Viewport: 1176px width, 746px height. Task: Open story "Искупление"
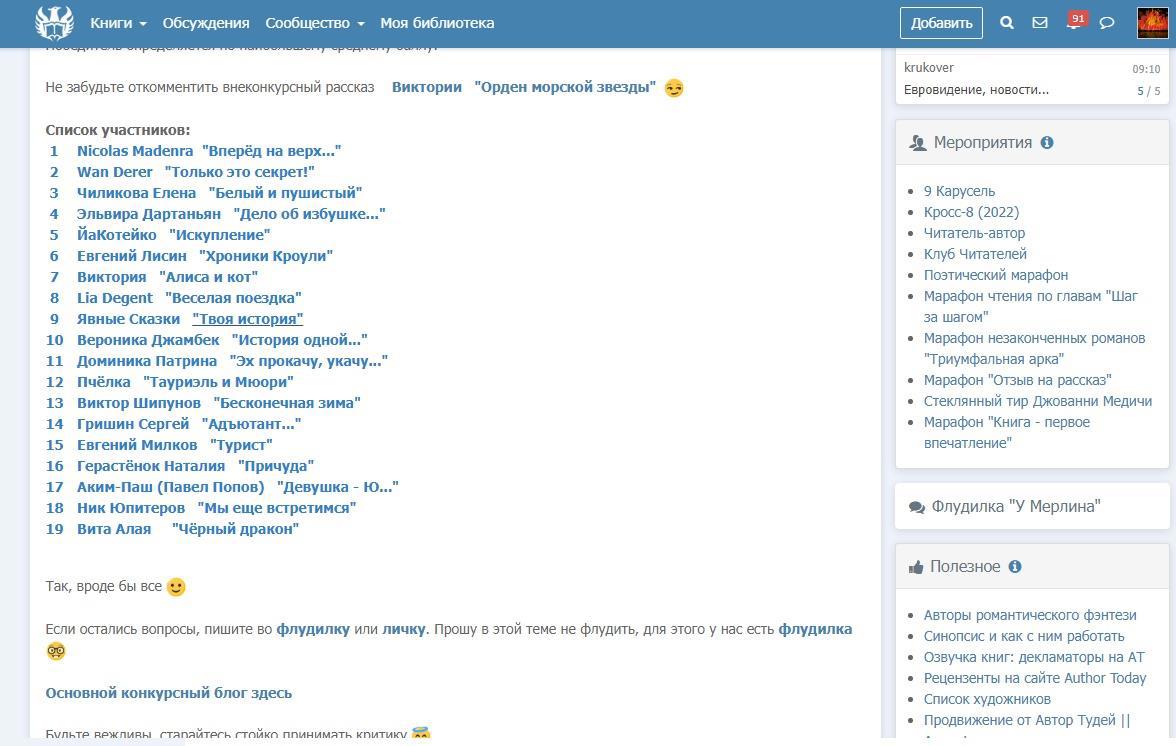[x=220, y=235]
